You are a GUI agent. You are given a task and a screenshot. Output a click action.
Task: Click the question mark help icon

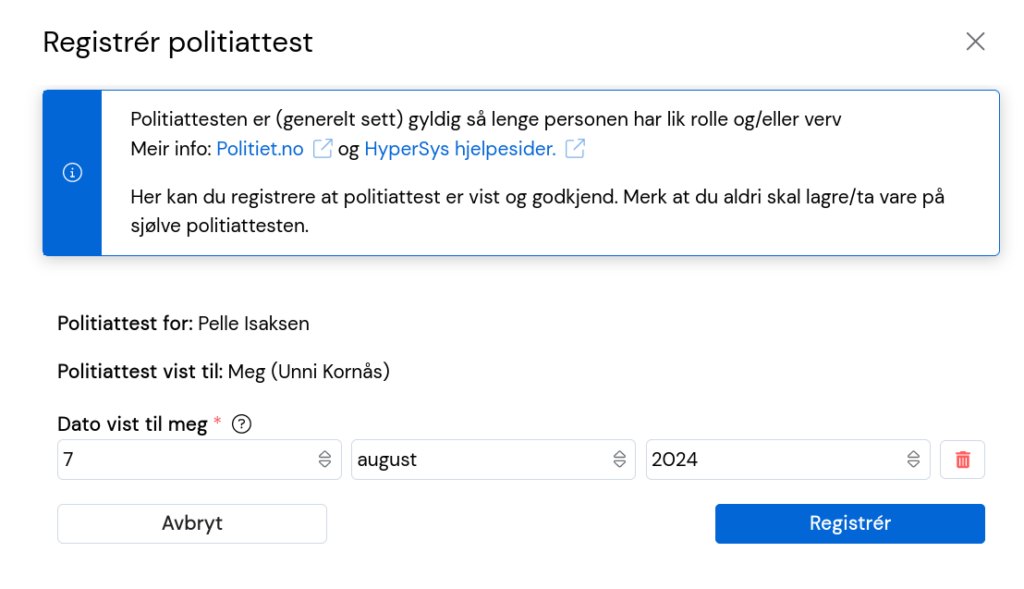click(x=242, y=424)
